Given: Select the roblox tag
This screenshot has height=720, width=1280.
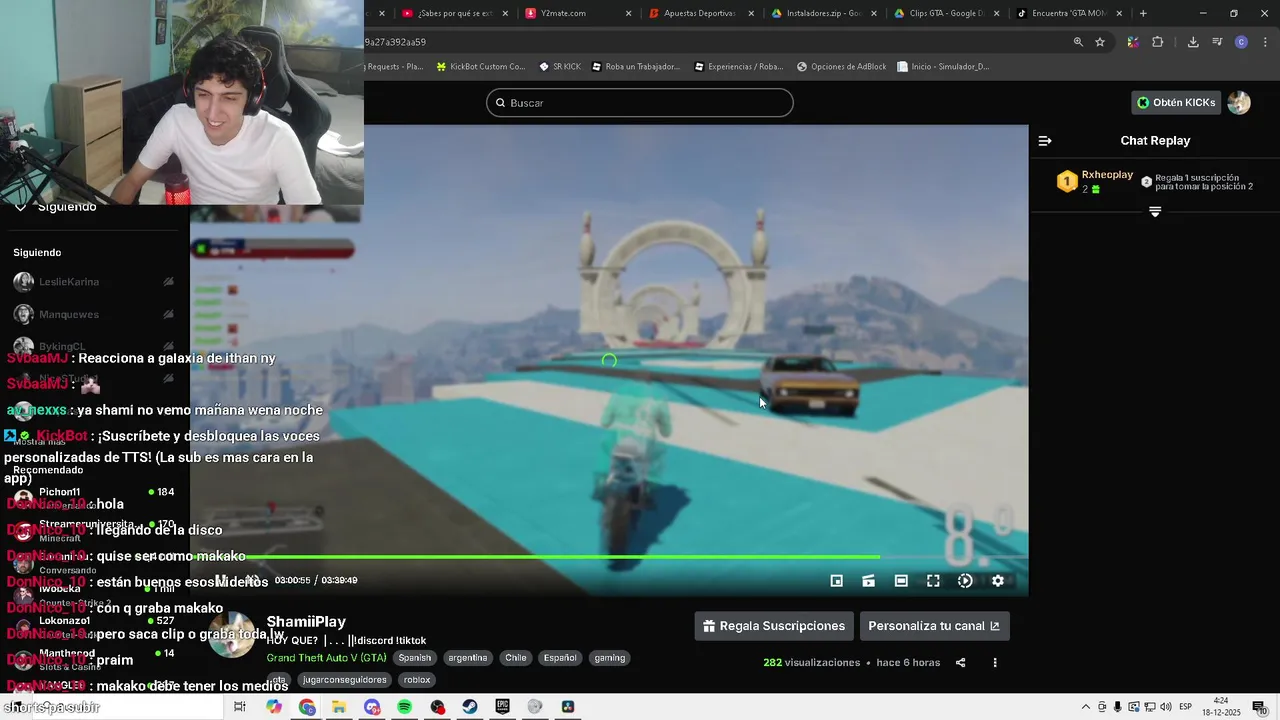Looking at the screenshot, I should [x=417, y=680].
